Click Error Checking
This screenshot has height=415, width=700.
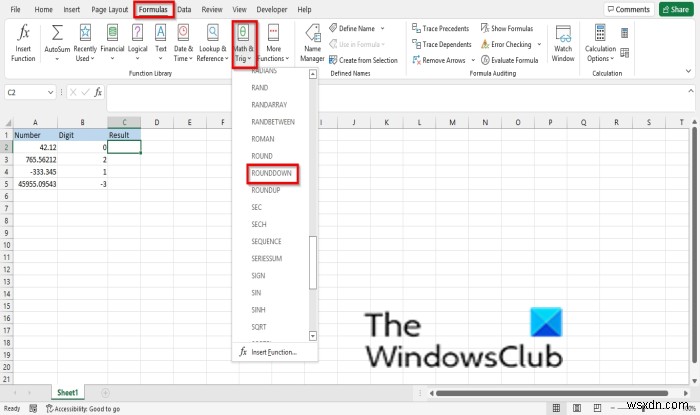(x=506, y=44)
